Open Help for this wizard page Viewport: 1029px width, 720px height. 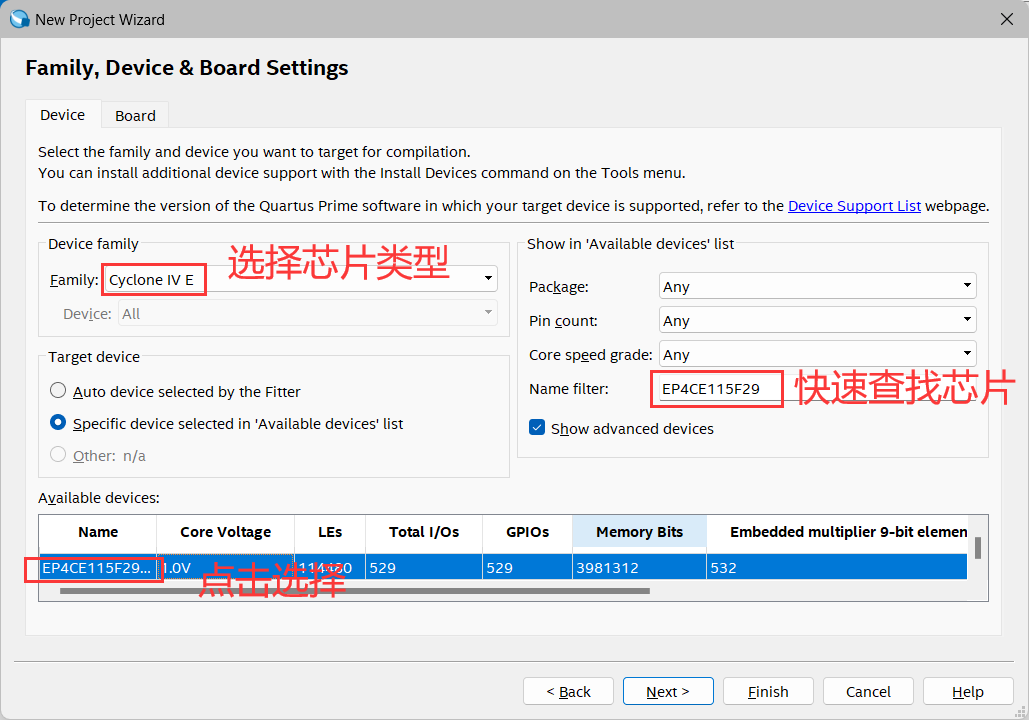tap(968, 691)
